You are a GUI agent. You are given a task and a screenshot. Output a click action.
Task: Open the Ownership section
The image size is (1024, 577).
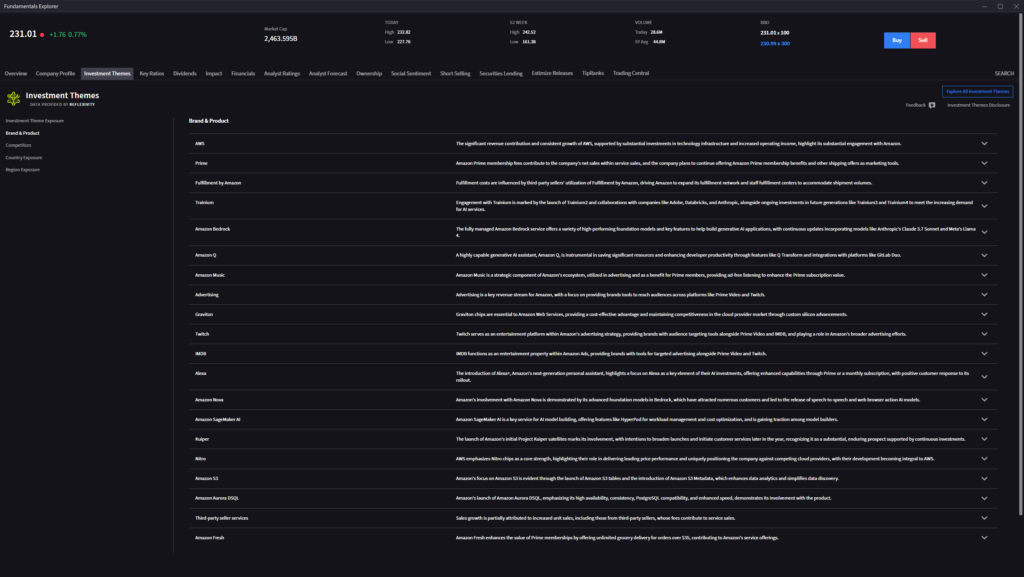[x=369, y=73]
